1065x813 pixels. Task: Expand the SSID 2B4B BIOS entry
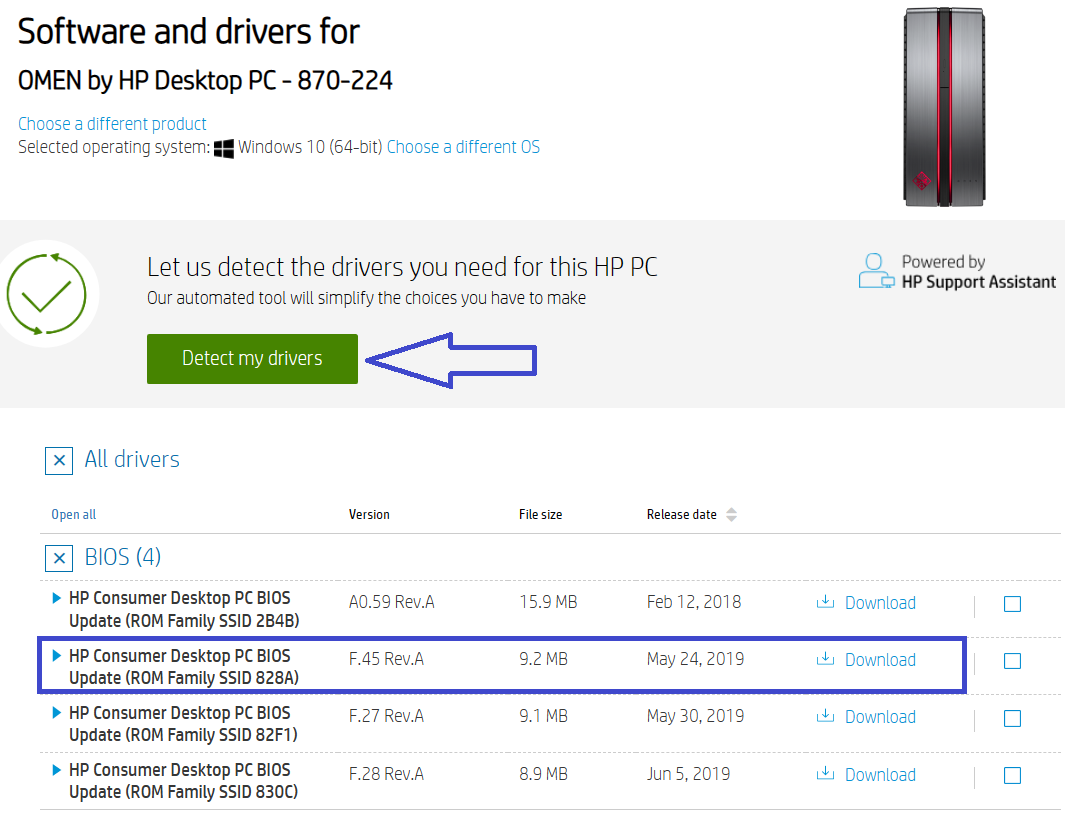(x=56, y=597)
